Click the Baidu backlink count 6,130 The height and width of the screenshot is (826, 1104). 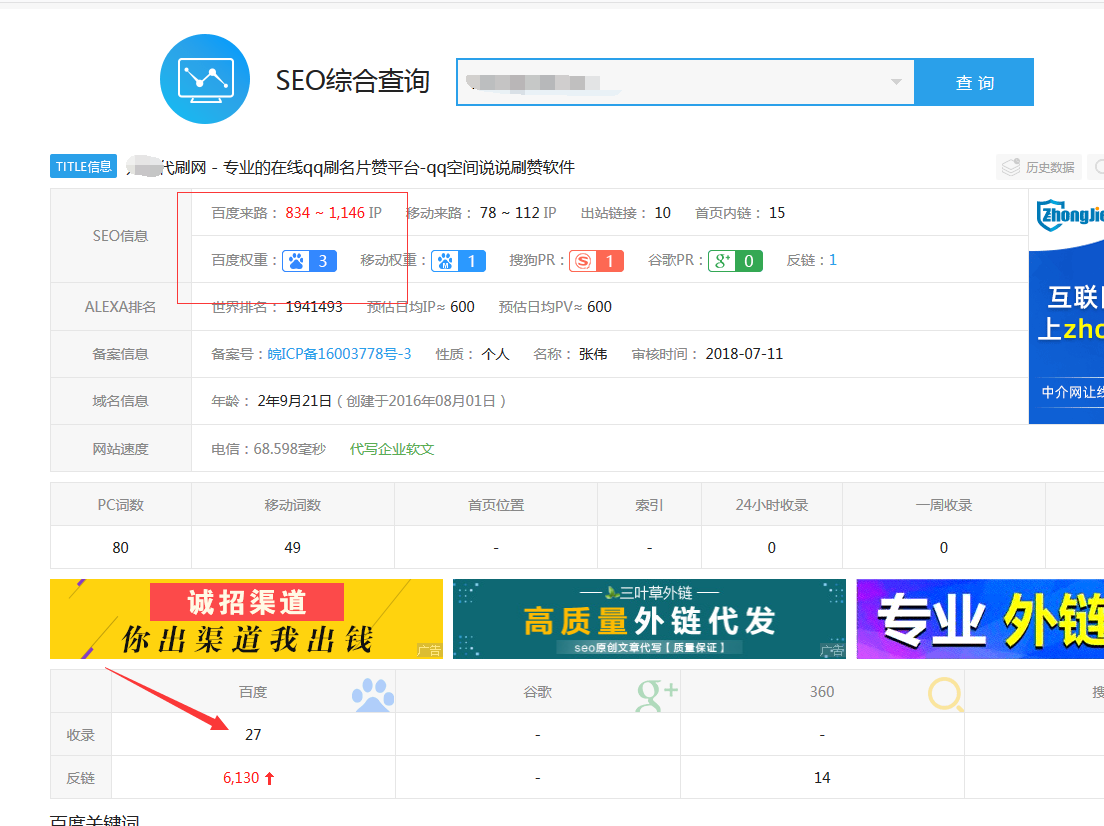241,778
